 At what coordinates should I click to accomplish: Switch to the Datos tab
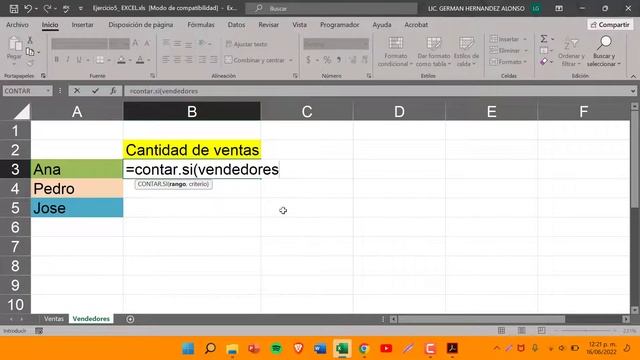(x=236, y=25)
